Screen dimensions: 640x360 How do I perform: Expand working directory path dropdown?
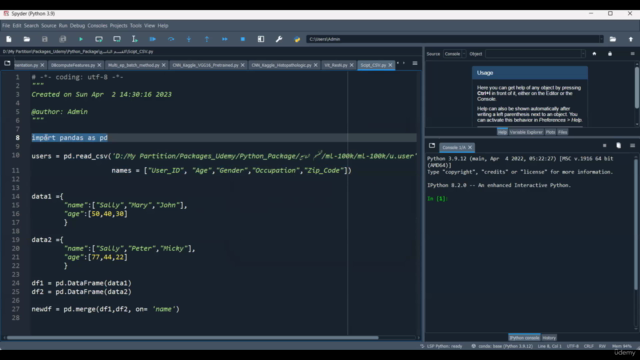pos(601,39)
